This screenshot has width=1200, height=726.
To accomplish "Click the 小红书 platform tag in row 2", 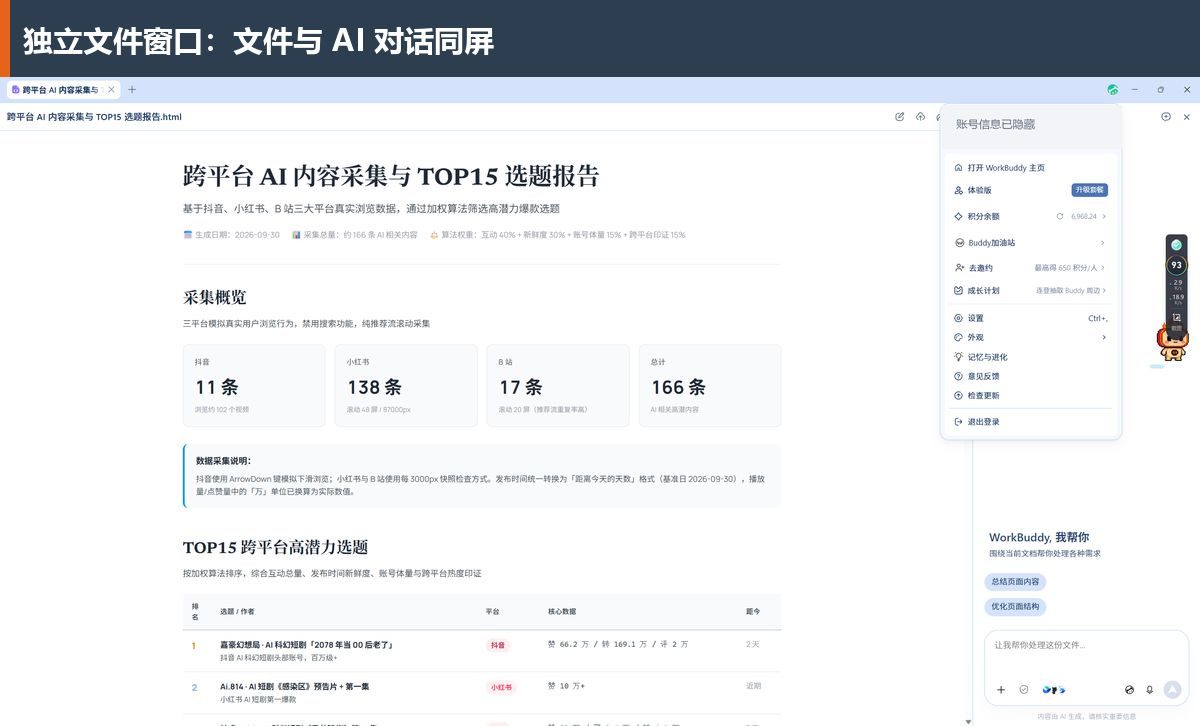I will point(501,687).
